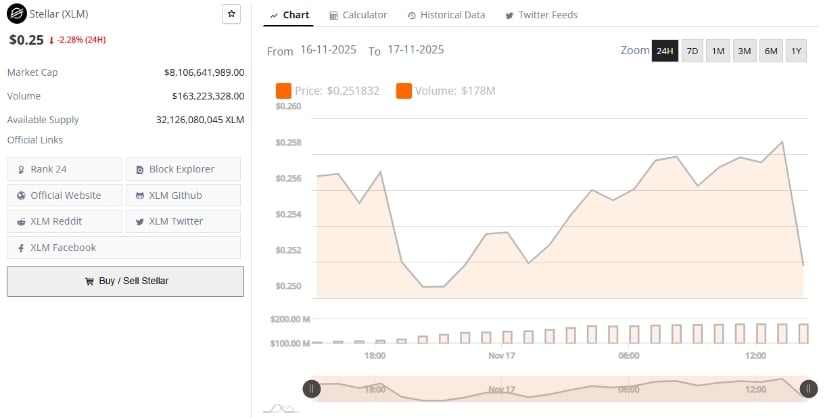Click the Stellar XLM coin logo
Screen dimensions: 825x418
coord(16,15)
